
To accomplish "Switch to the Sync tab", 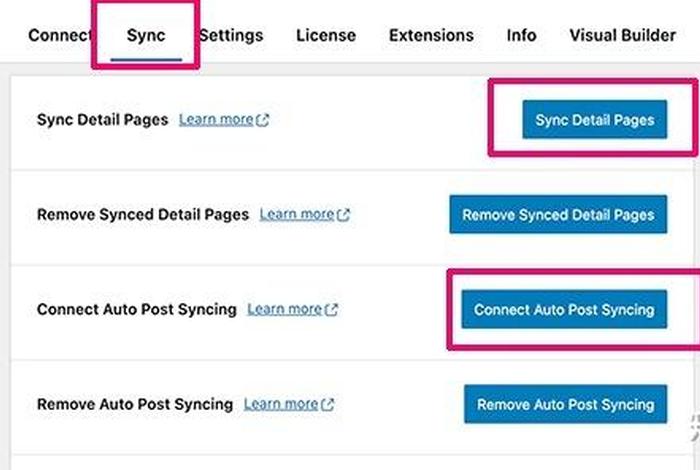I will [x=146, y=35].
